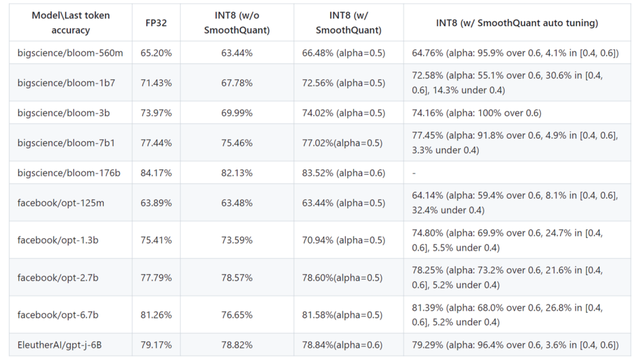This screenshot has height=360, width=640.
Task: Select the facebook/opt-125m row label
Action: (x=61, y=203)
